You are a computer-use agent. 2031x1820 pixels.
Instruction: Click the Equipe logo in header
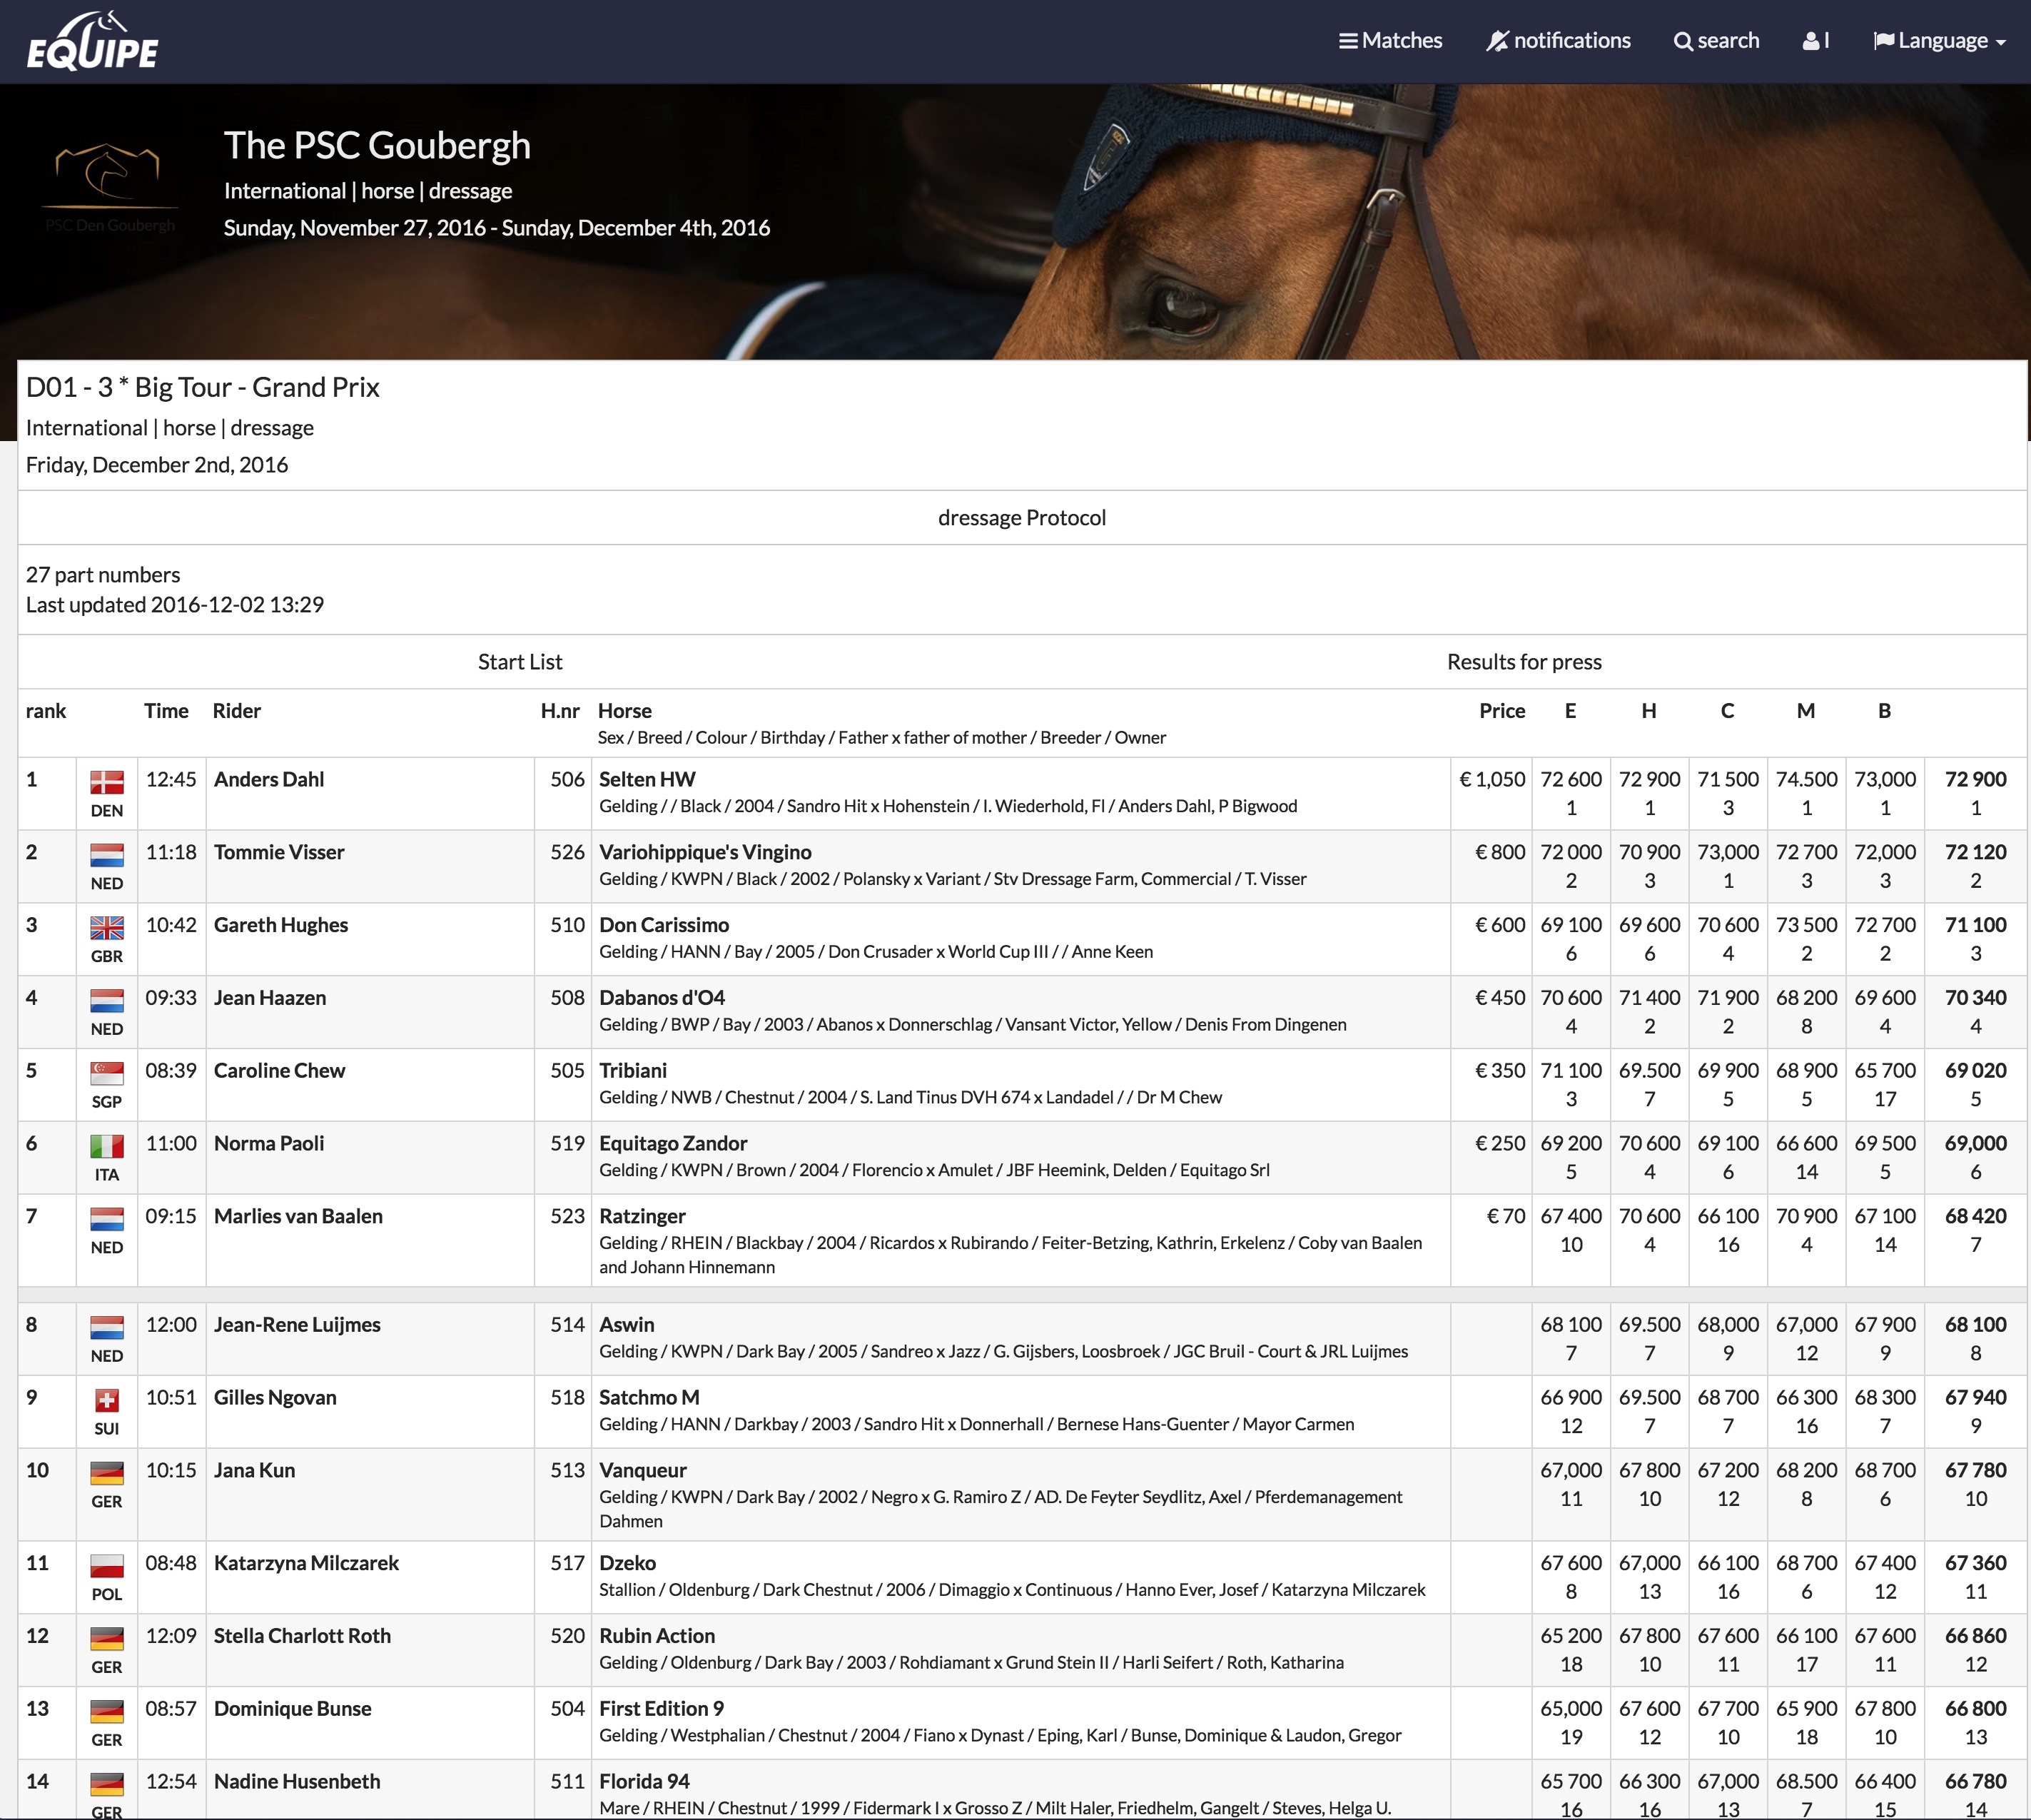(x=92, y=42)
